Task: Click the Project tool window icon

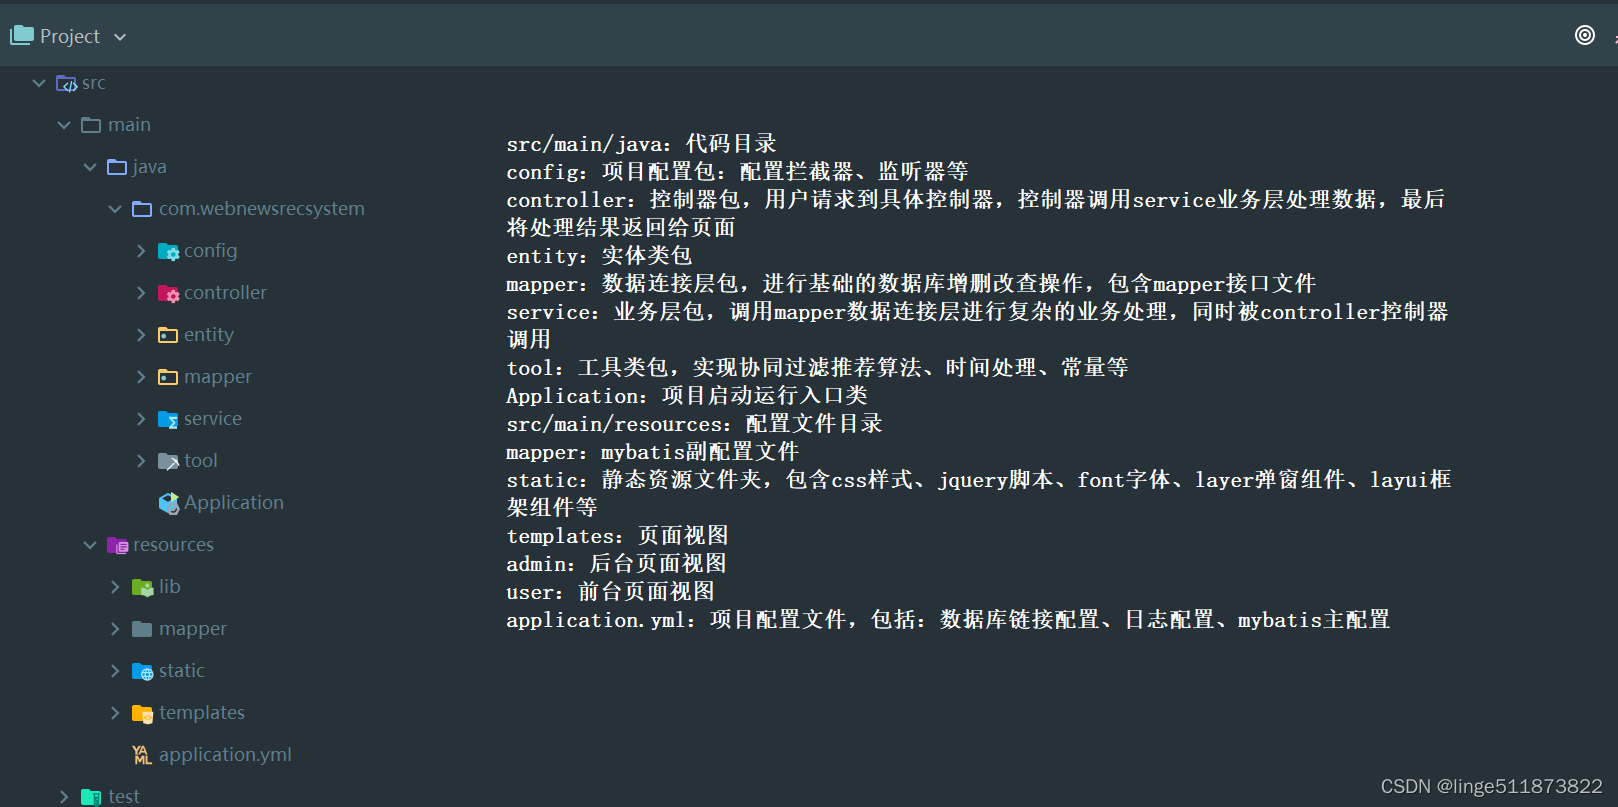Action: (22, 36)
